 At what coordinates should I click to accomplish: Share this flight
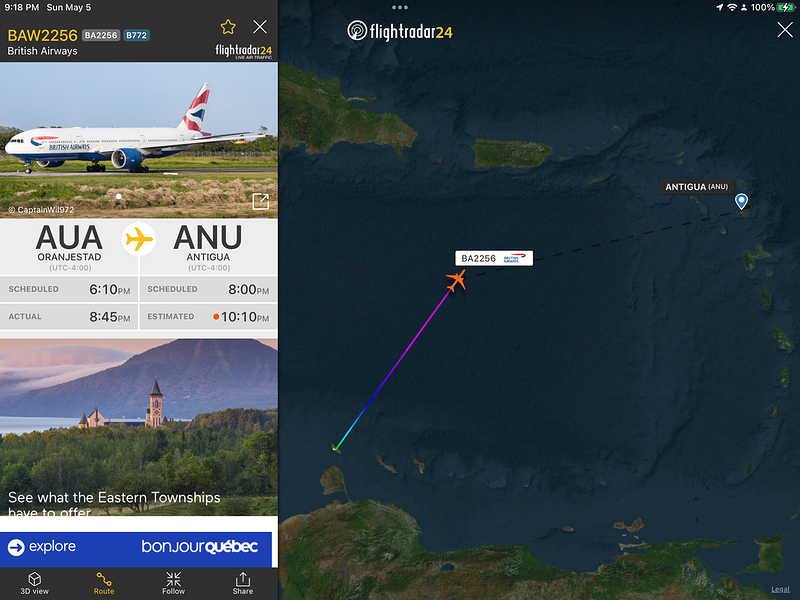click(x=243, y=583)
